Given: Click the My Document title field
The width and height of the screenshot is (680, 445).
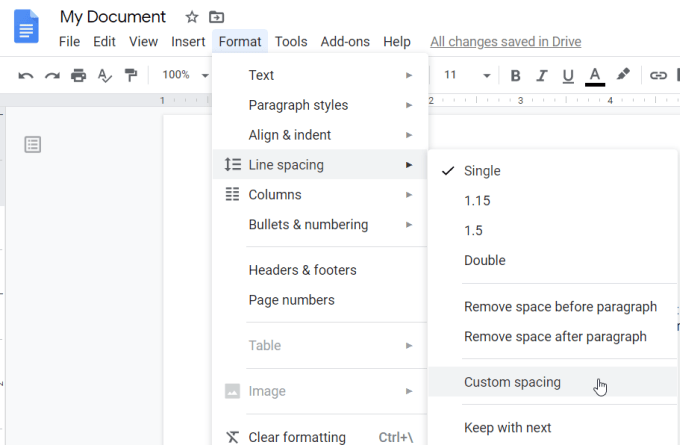Looking at the screenshot, I should pos(113,17).
